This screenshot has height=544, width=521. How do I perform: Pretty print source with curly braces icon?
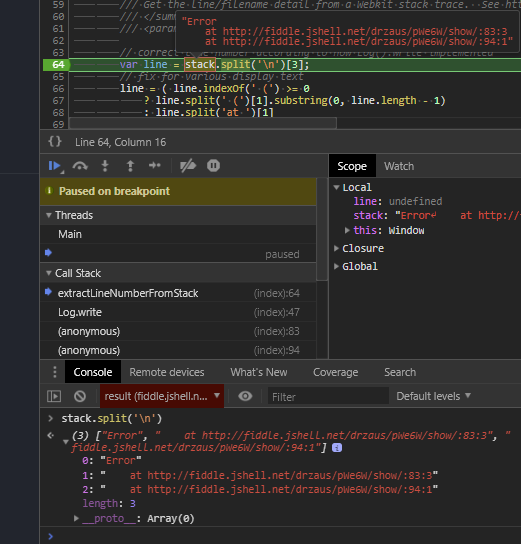55,142
